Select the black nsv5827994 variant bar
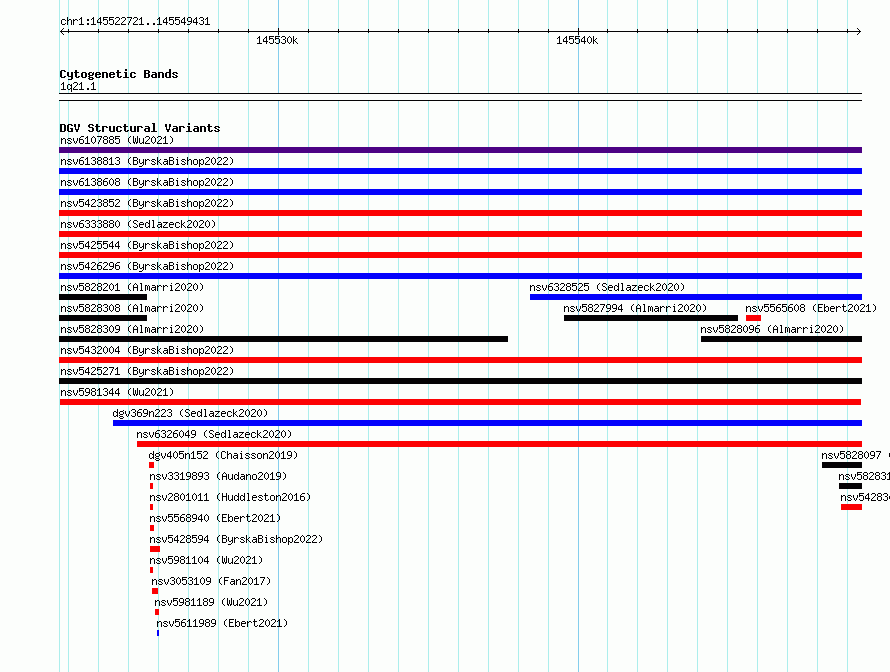 (651, 318)
